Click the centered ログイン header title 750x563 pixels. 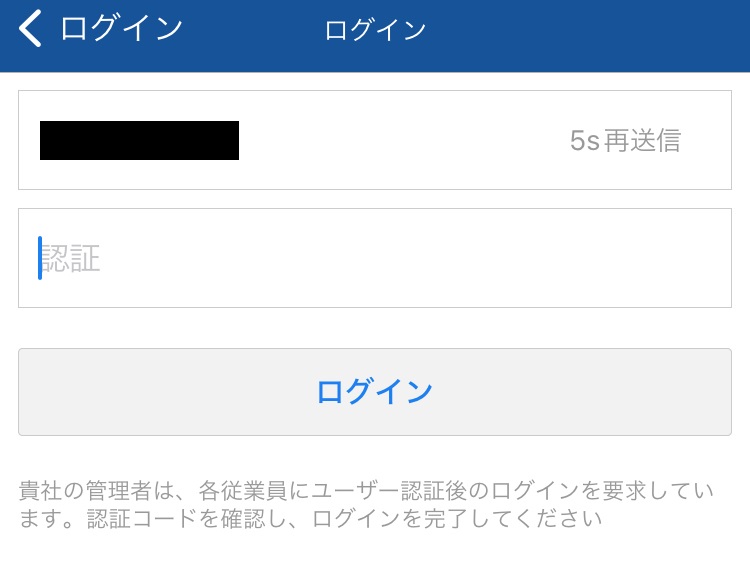375,30
